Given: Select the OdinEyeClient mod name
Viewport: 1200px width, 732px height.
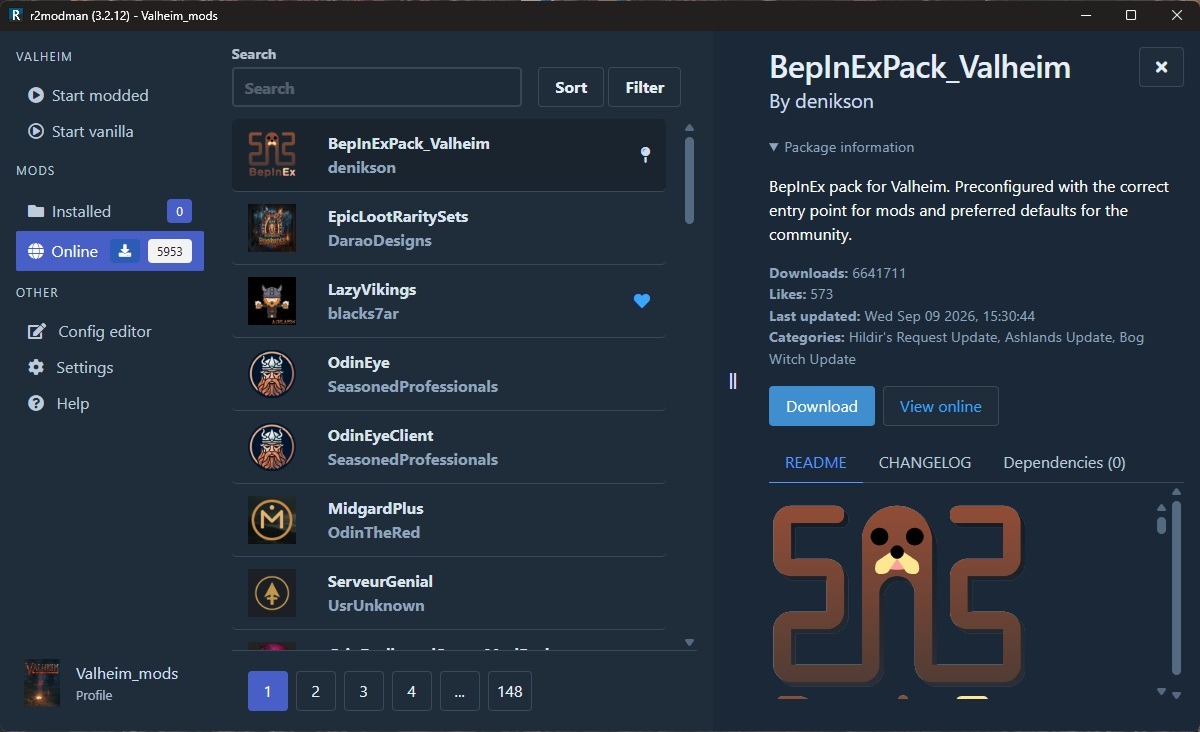Looking at the screenshot, I should [383, 435].
